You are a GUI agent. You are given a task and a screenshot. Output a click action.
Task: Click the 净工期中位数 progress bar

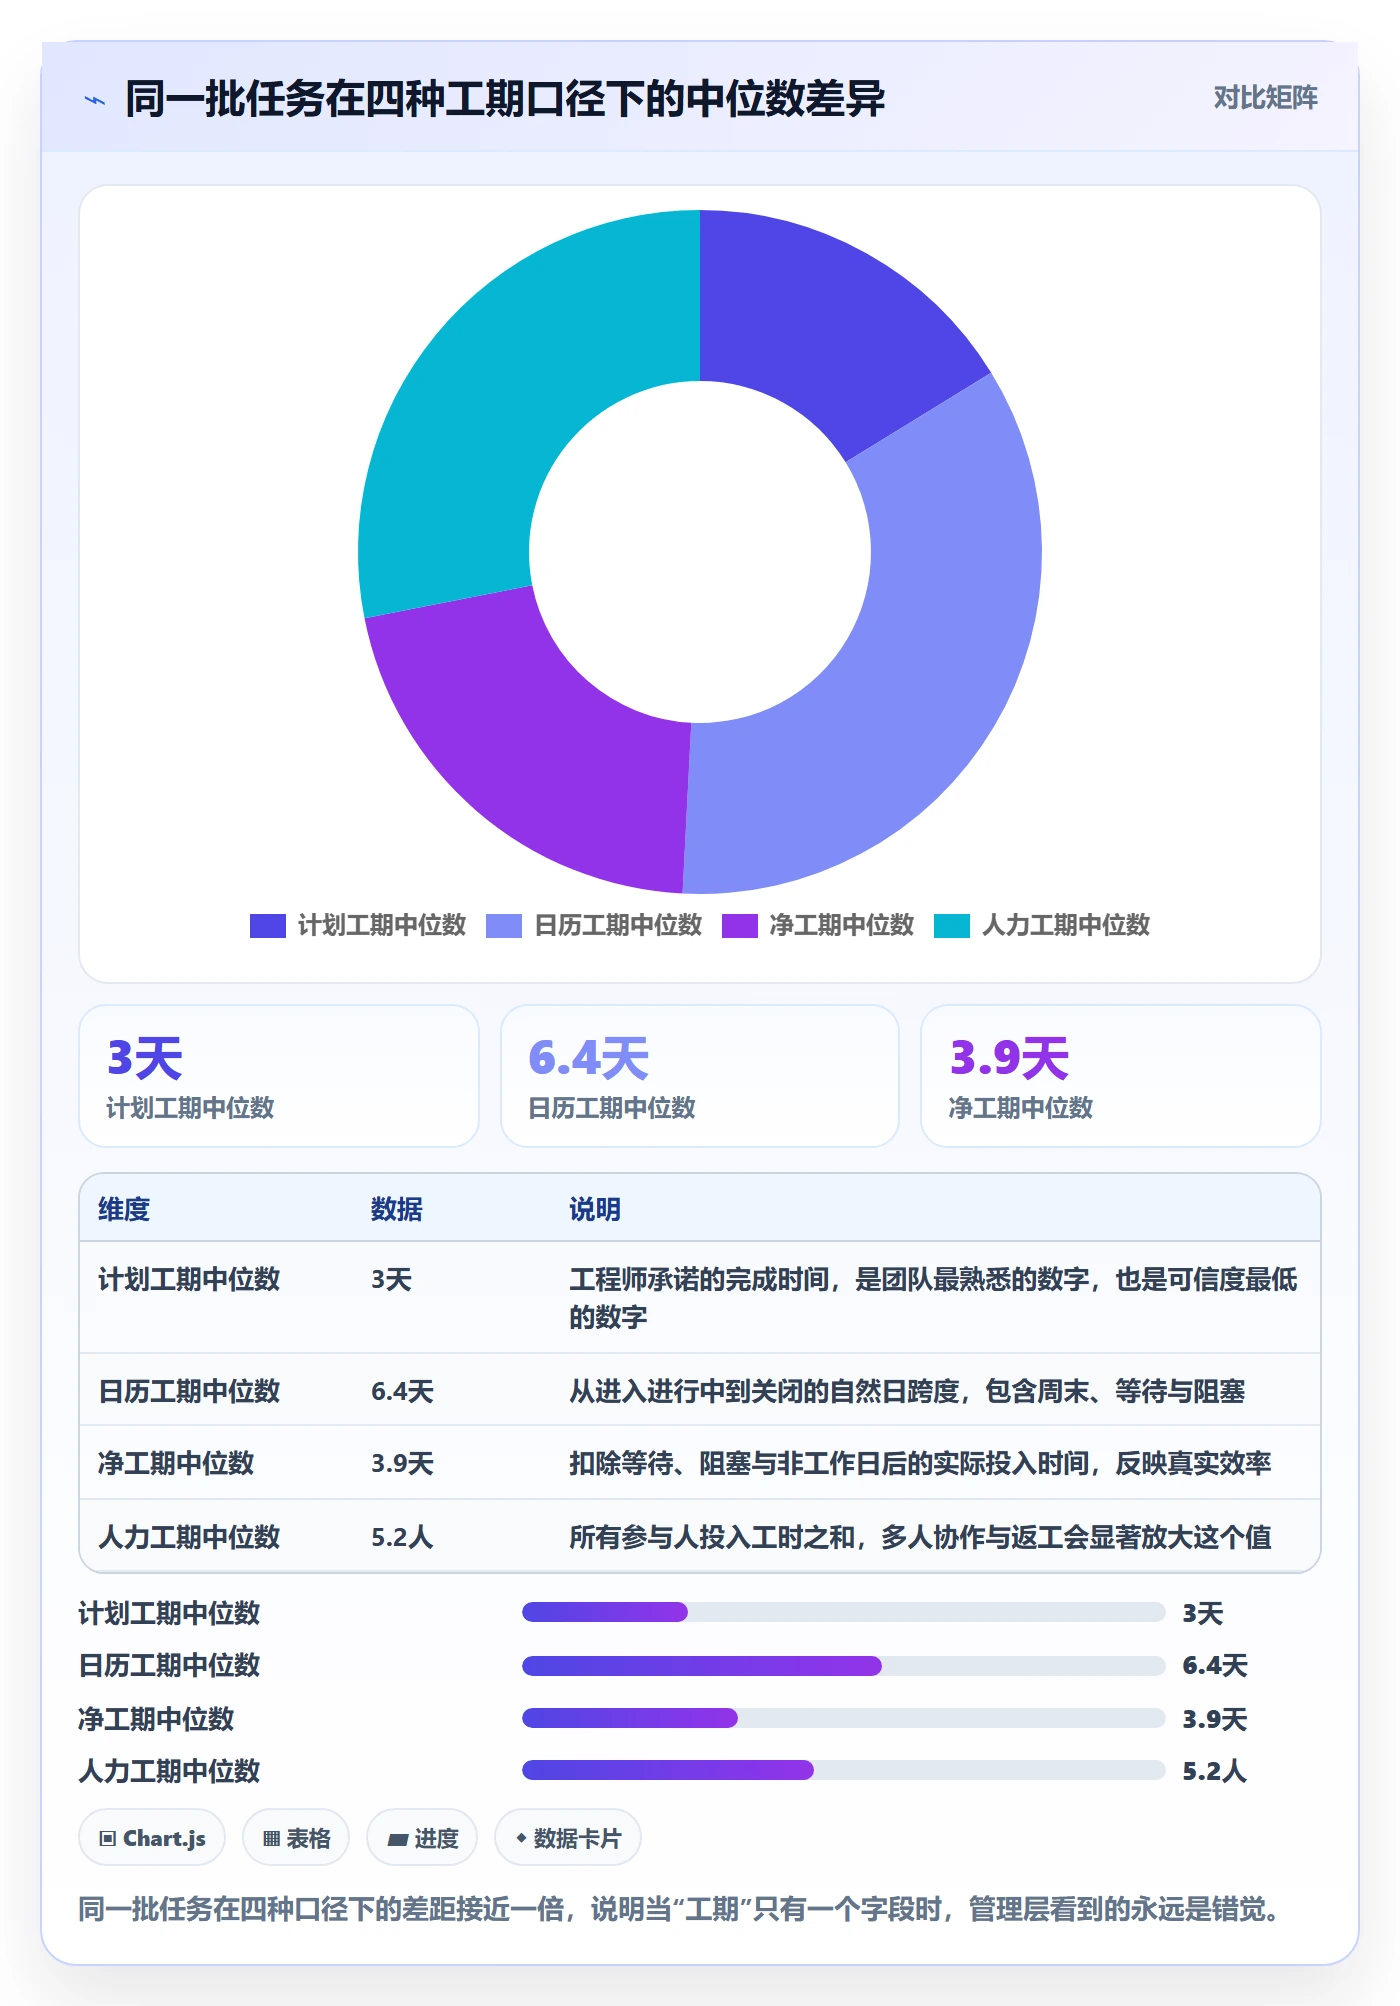point(843,1718)
